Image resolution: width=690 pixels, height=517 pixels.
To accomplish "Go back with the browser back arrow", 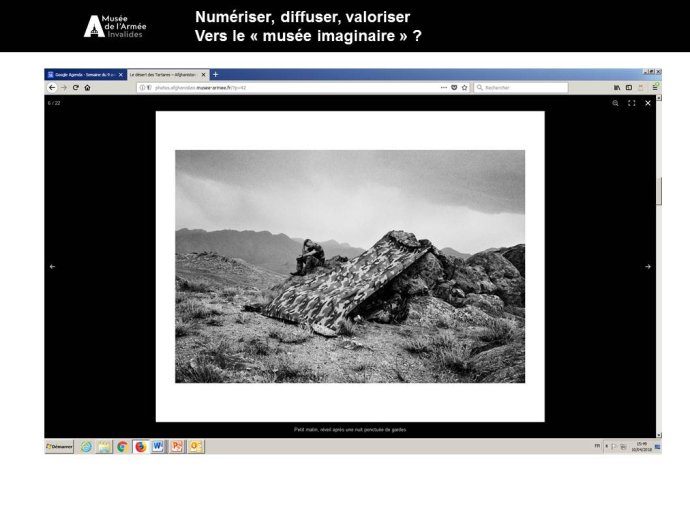I will pyautogui.click(x=52, y=88).
